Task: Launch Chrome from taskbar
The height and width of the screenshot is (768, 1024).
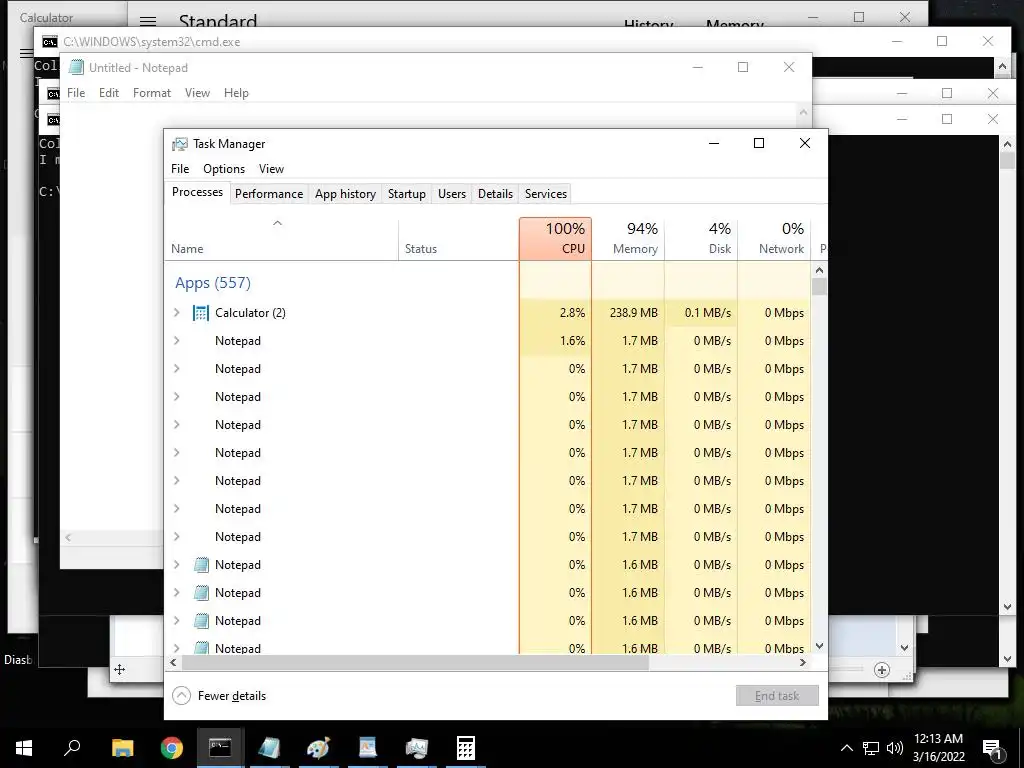Action: coord(172,748)
